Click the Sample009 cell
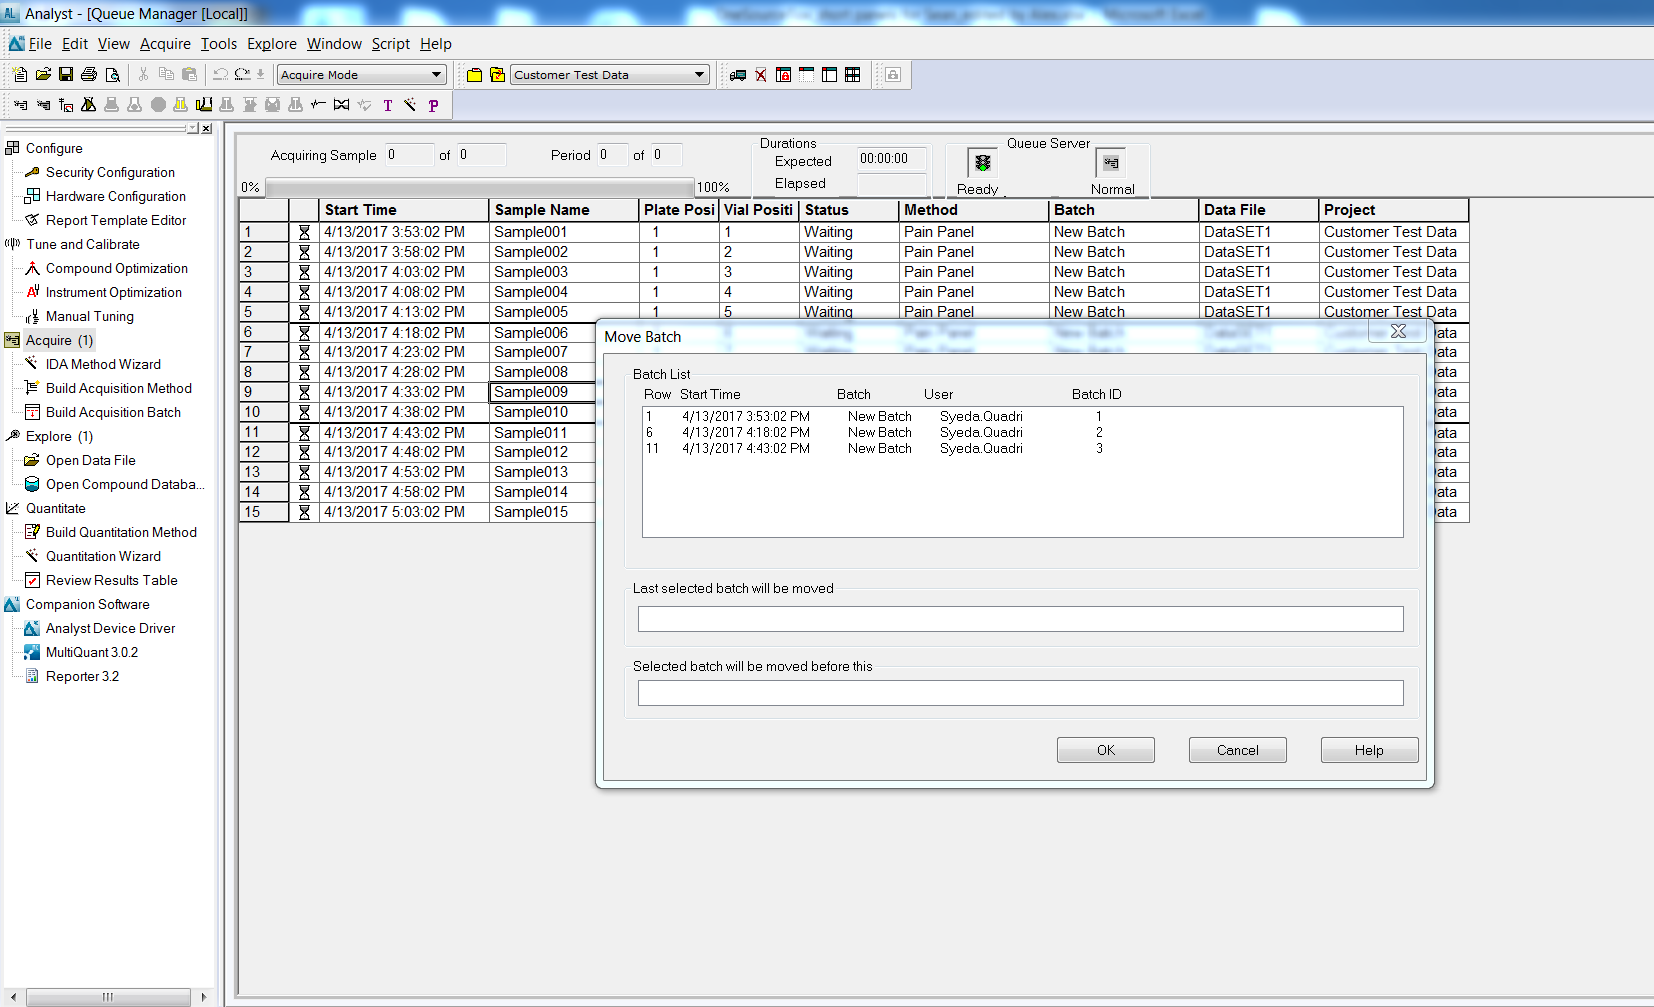The width and height of the screenshot is (1654, 1007). pos(543,392)
